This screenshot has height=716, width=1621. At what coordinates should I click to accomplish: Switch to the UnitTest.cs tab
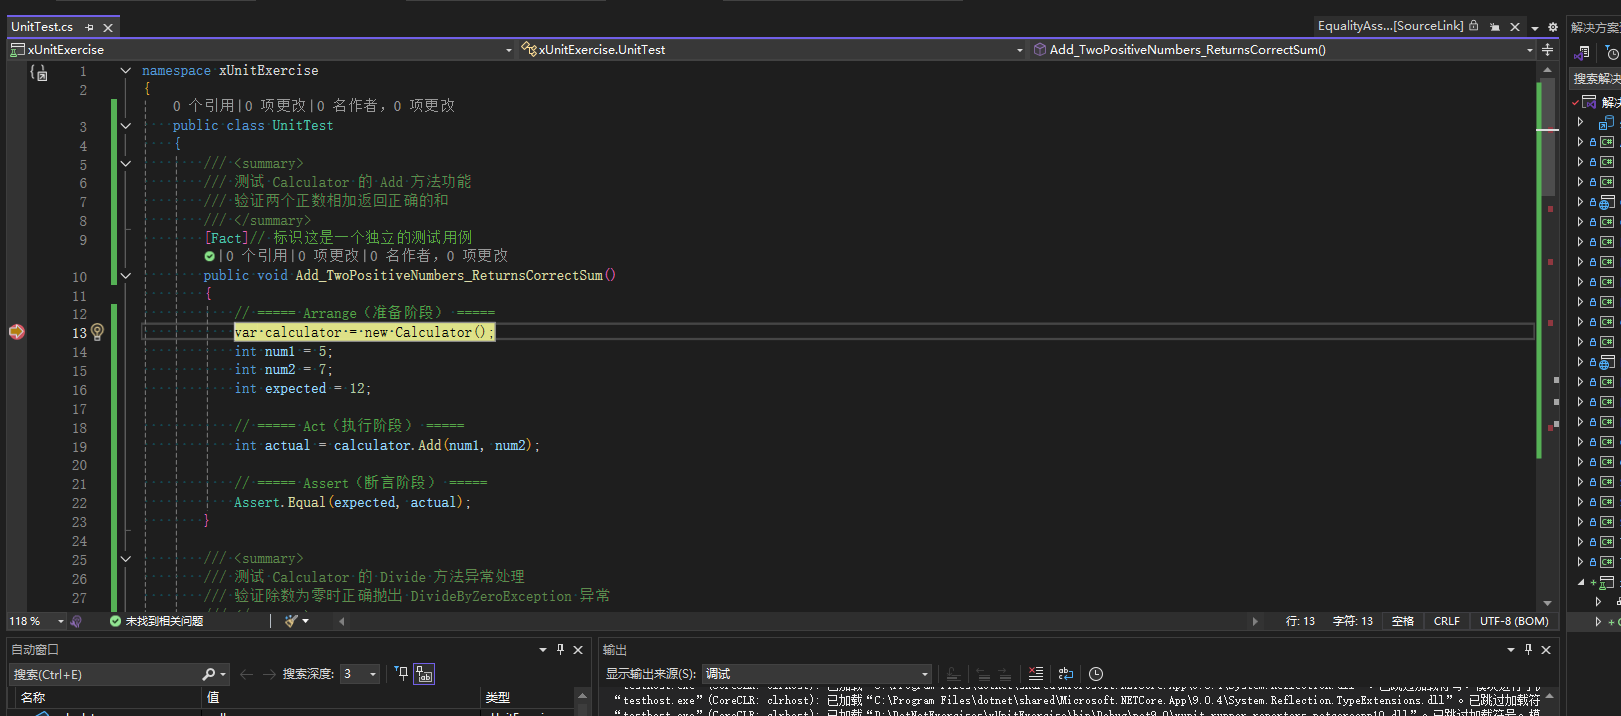coord(42,27)
